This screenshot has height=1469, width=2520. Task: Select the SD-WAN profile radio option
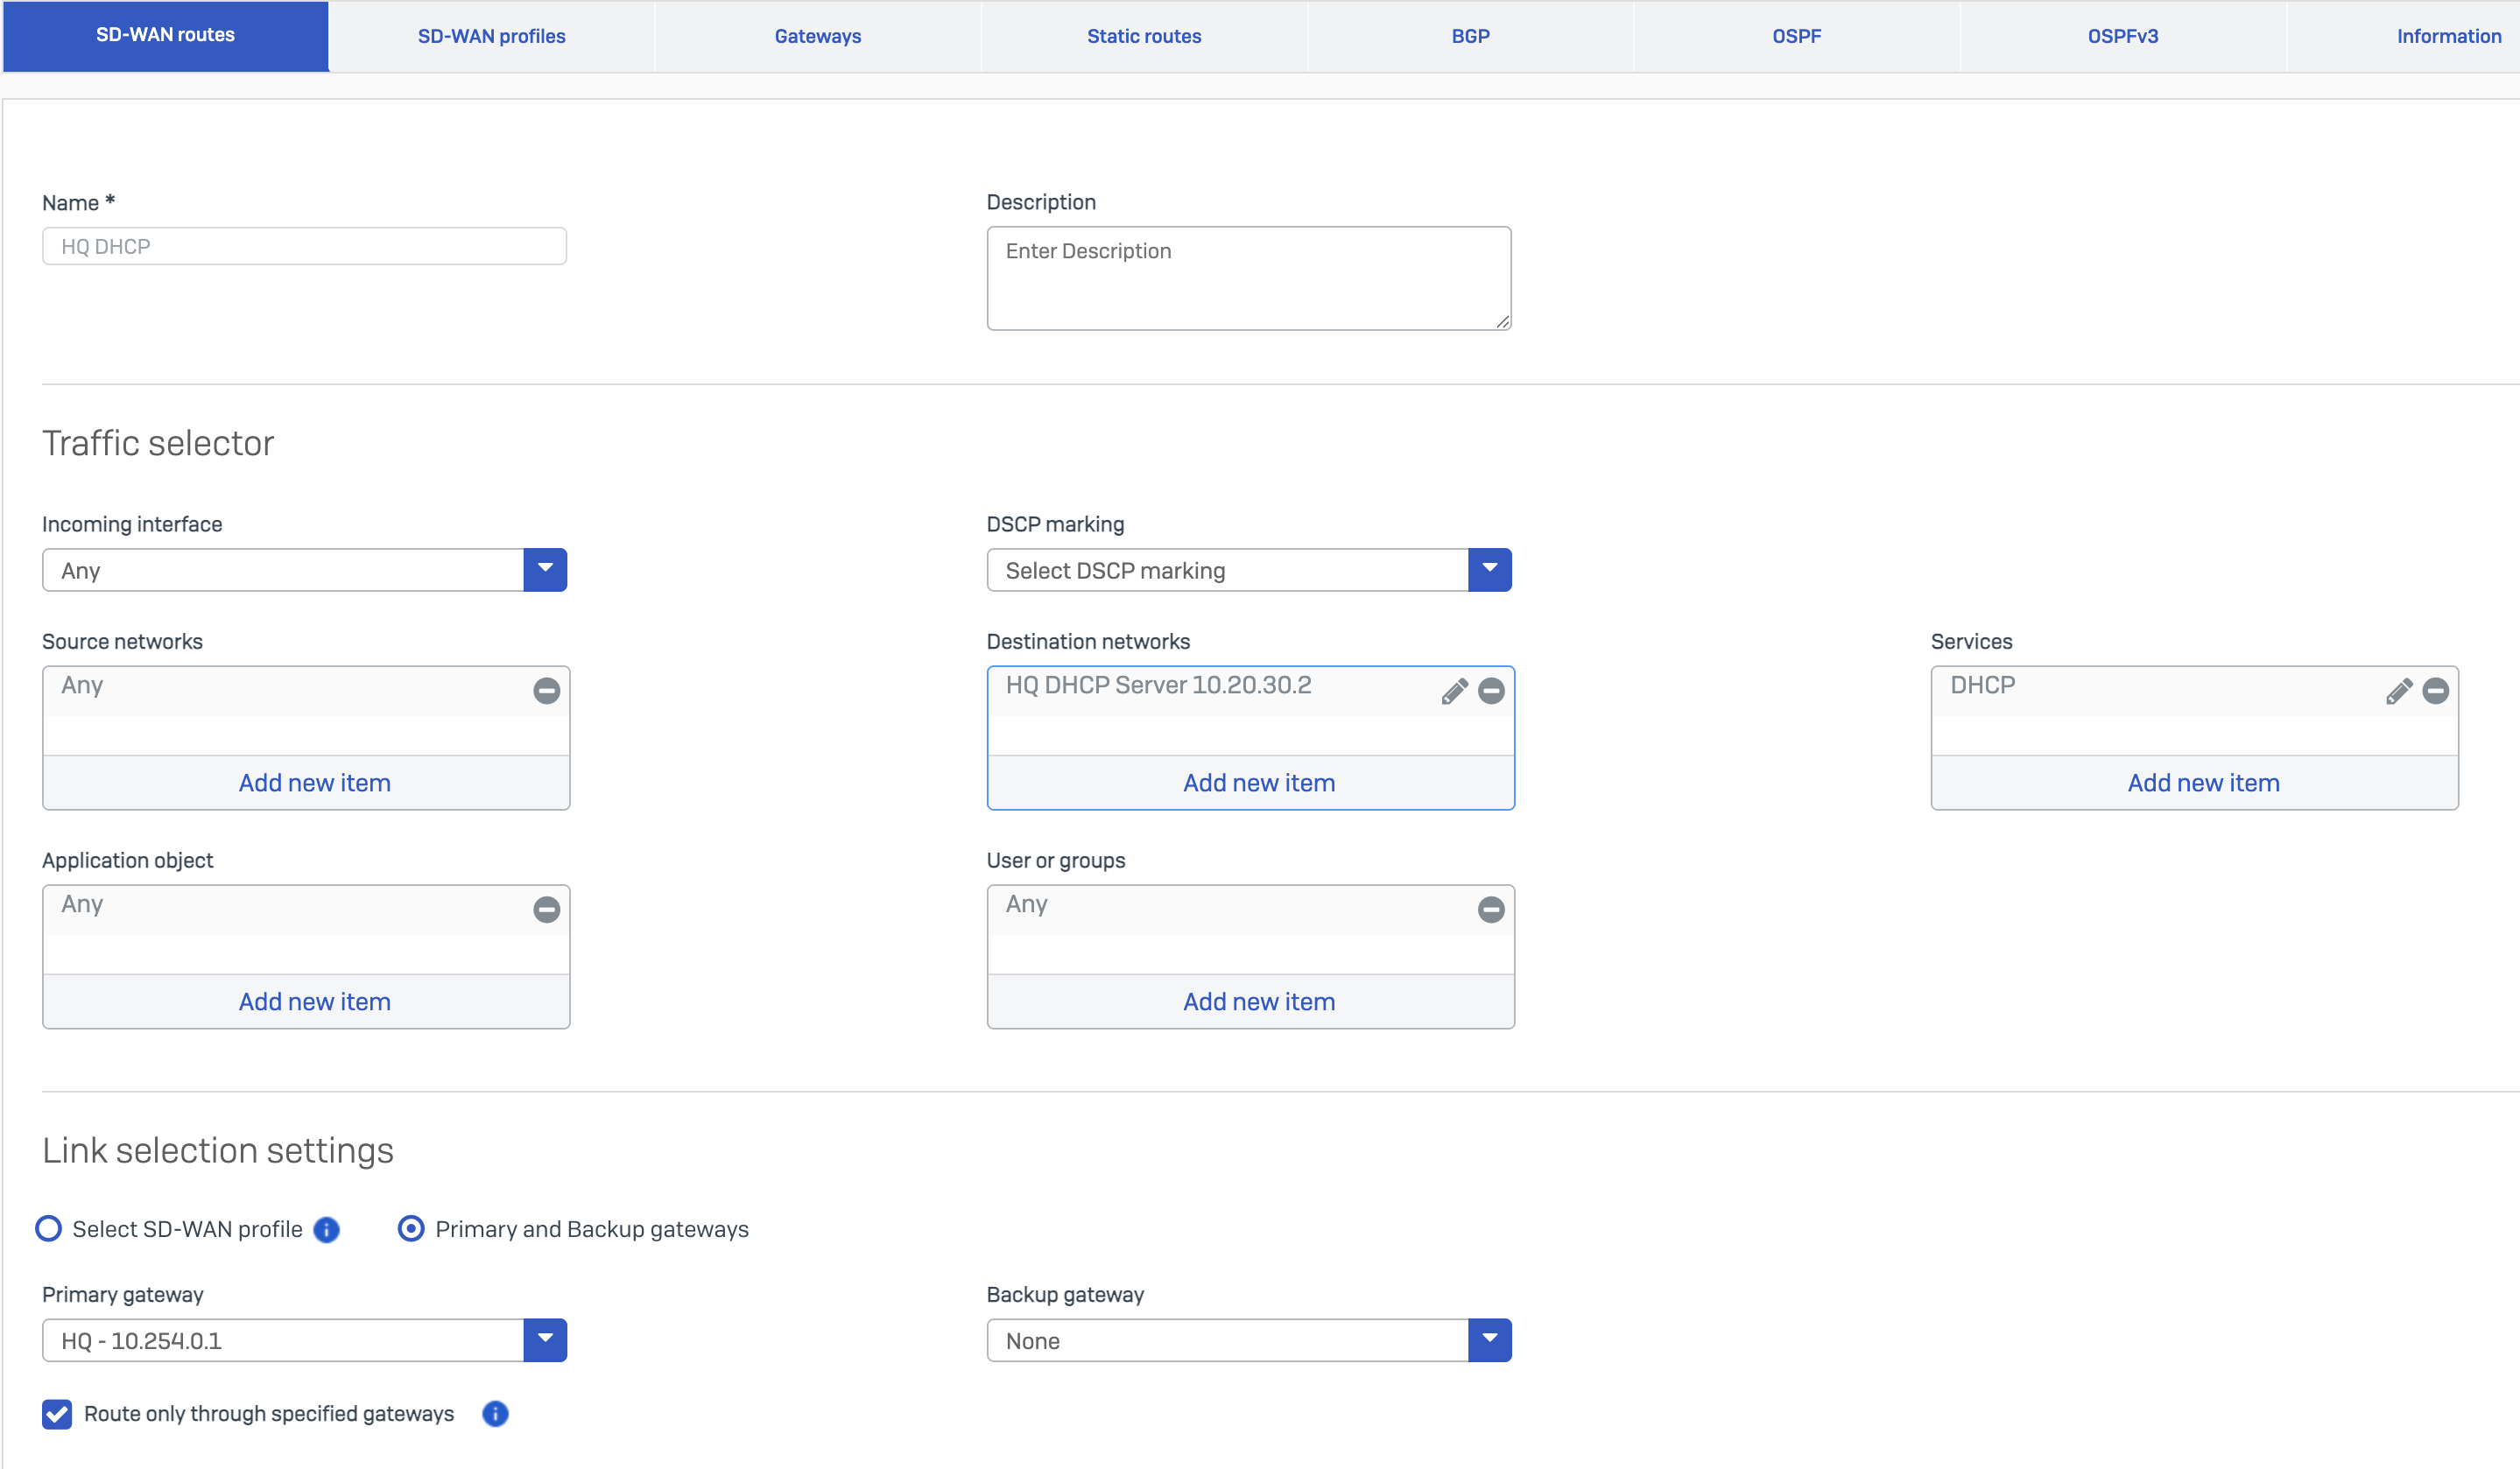click(x=49, y=1228)
